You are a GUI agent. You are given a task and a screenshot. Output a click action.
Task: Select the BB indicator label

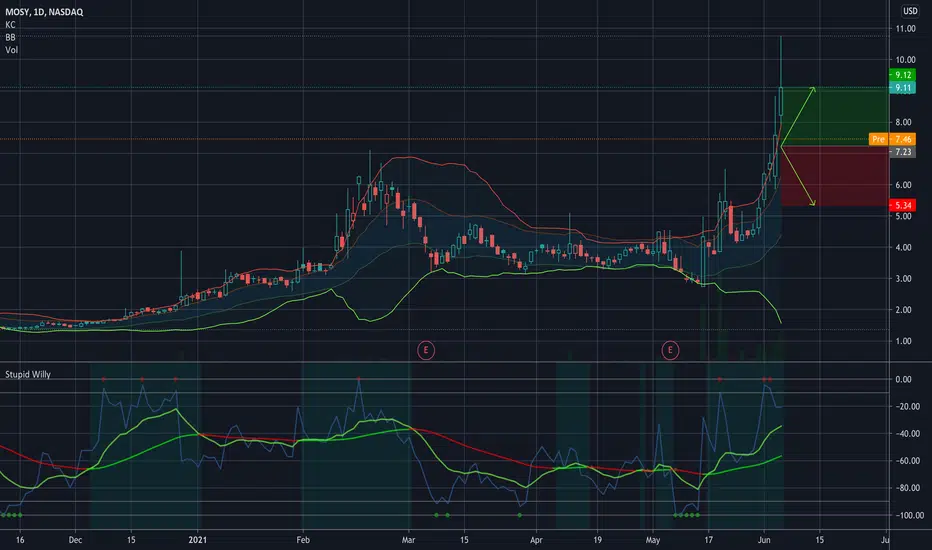10,37
